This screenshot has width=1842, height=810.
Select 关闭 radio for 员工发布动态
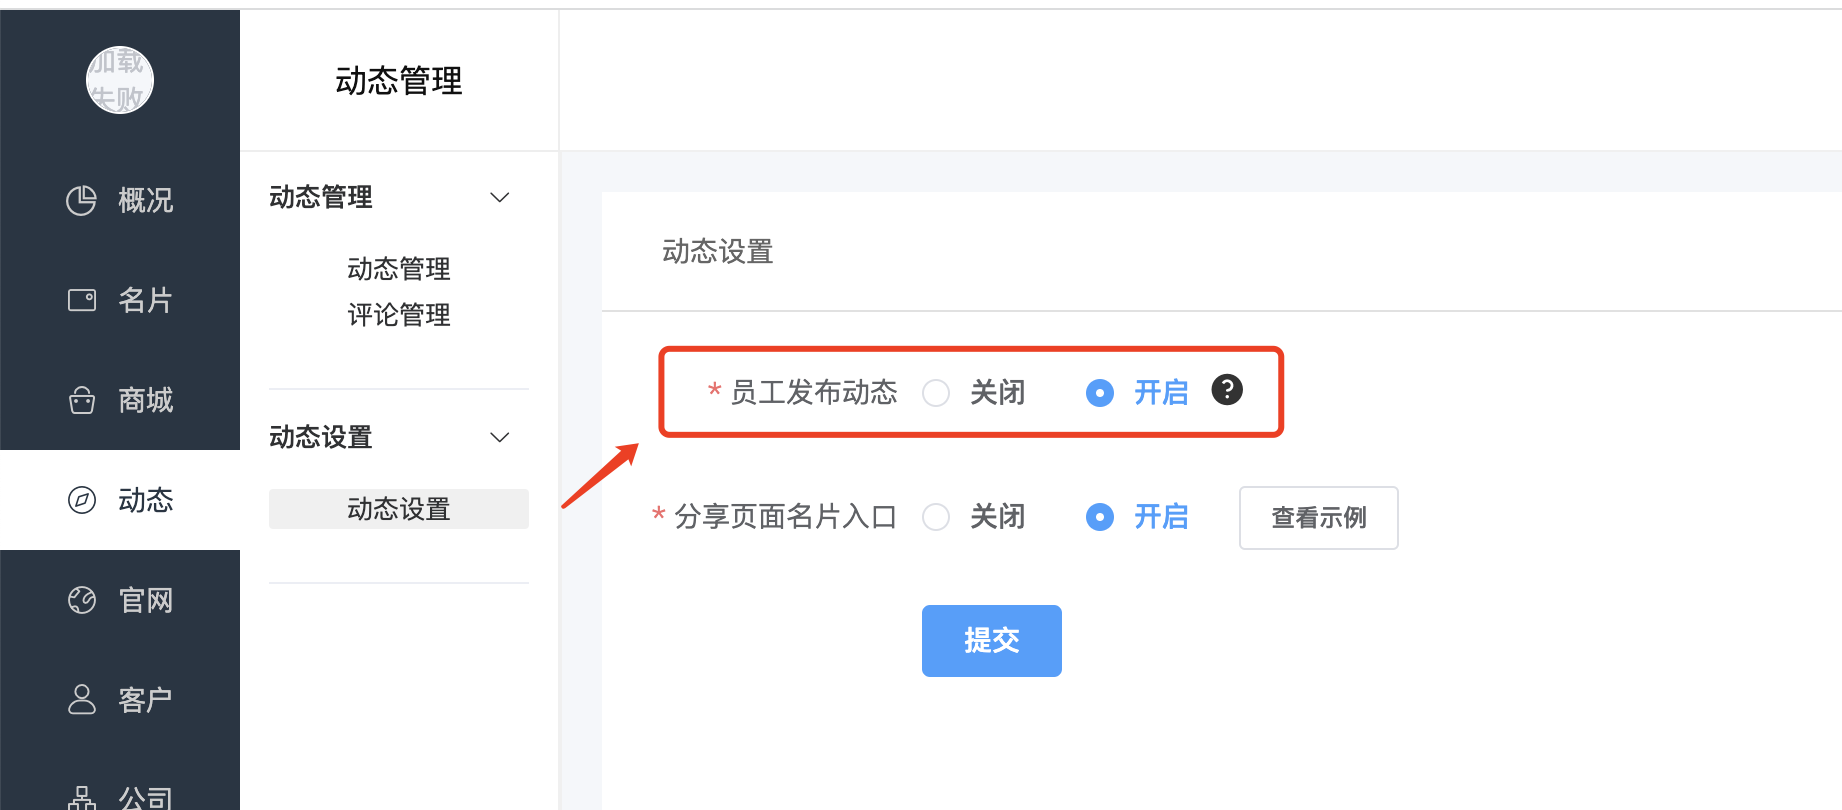[x=936, y=393]
